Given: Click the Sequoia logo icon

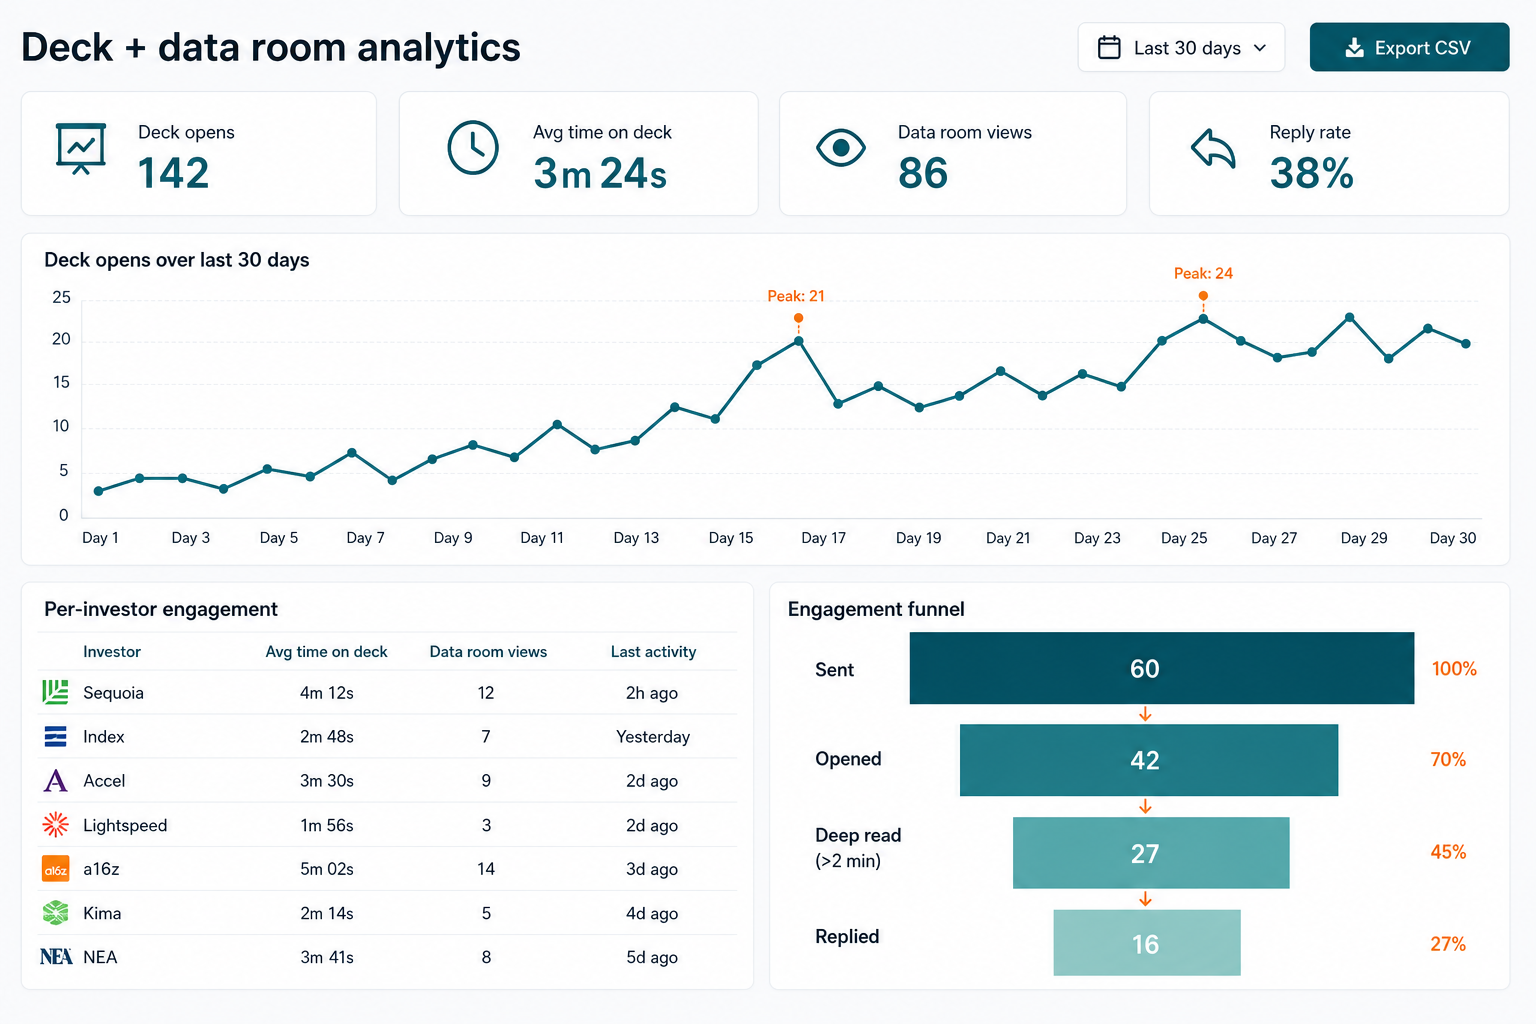Looking at the screenshot, I should pos(56,692).
